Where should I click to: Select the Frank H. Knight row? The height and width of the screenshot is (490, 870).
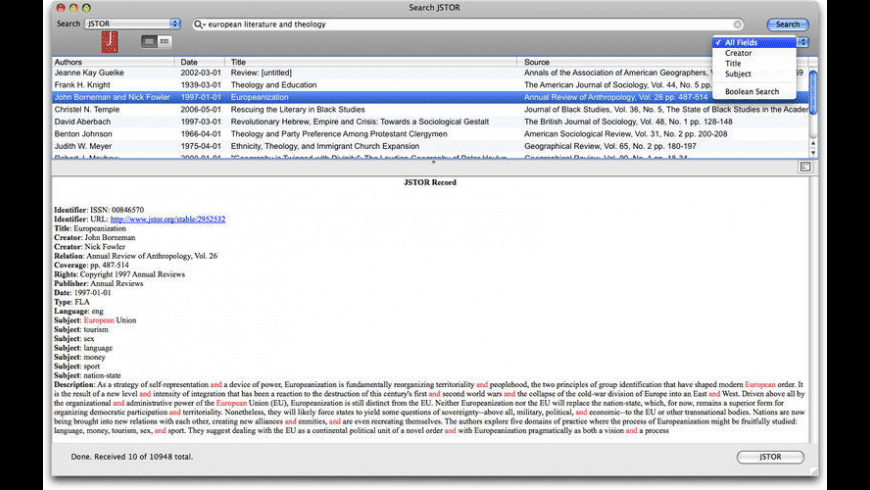click(x=431, y=85)
